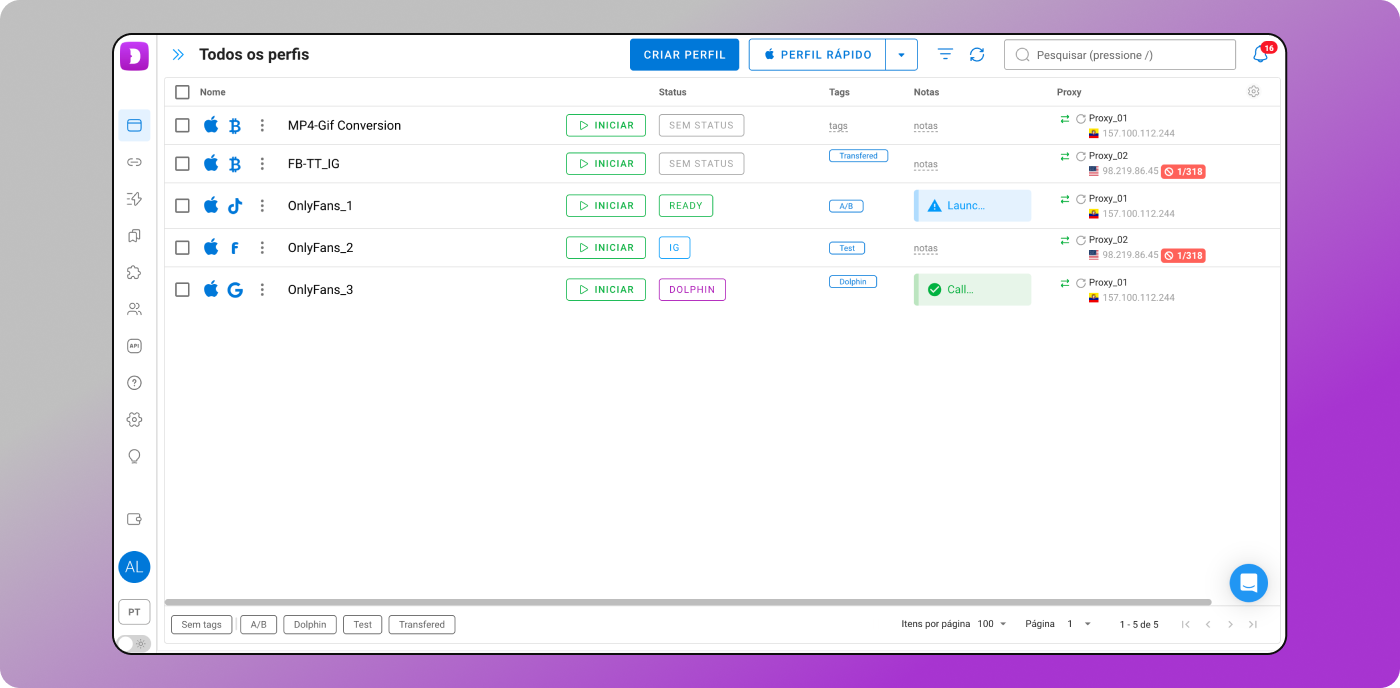Open three-dot menu for OnlyFans_1
1400x688 pixels.
(262, 206)
